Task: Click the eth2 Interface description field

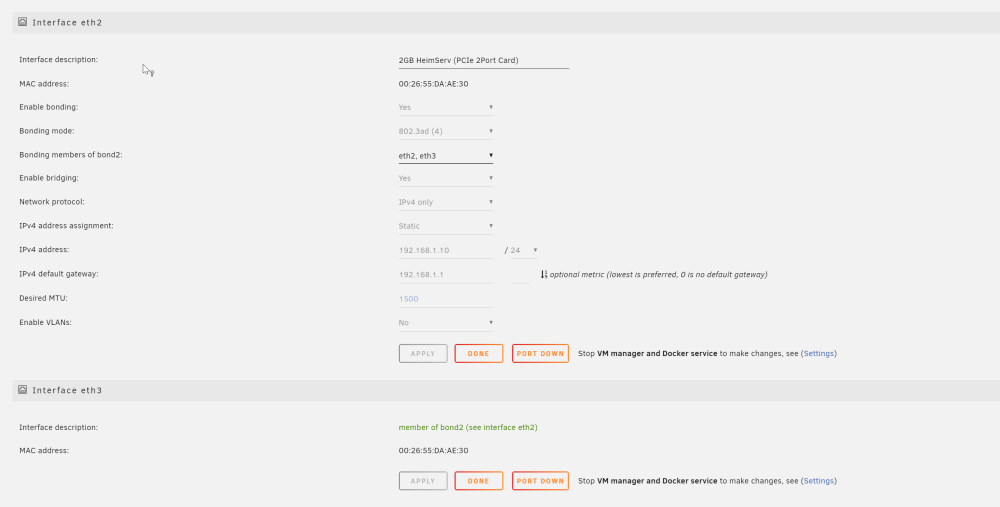Action: 483,60
